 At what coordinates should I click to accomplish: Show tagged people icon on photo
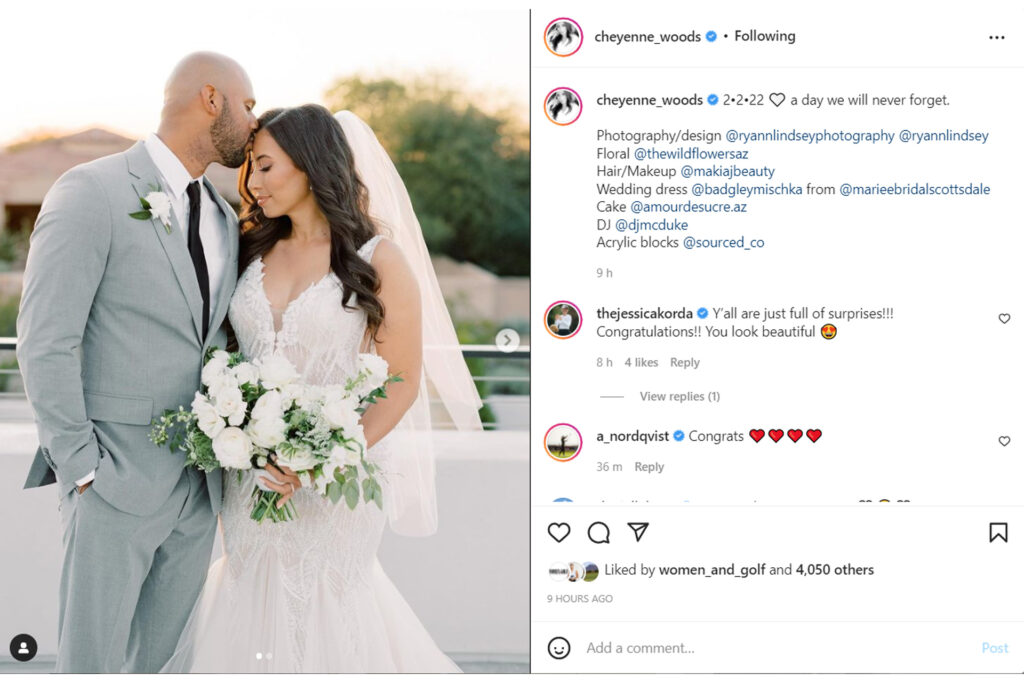pyautogui.click(x=24, y=647)
